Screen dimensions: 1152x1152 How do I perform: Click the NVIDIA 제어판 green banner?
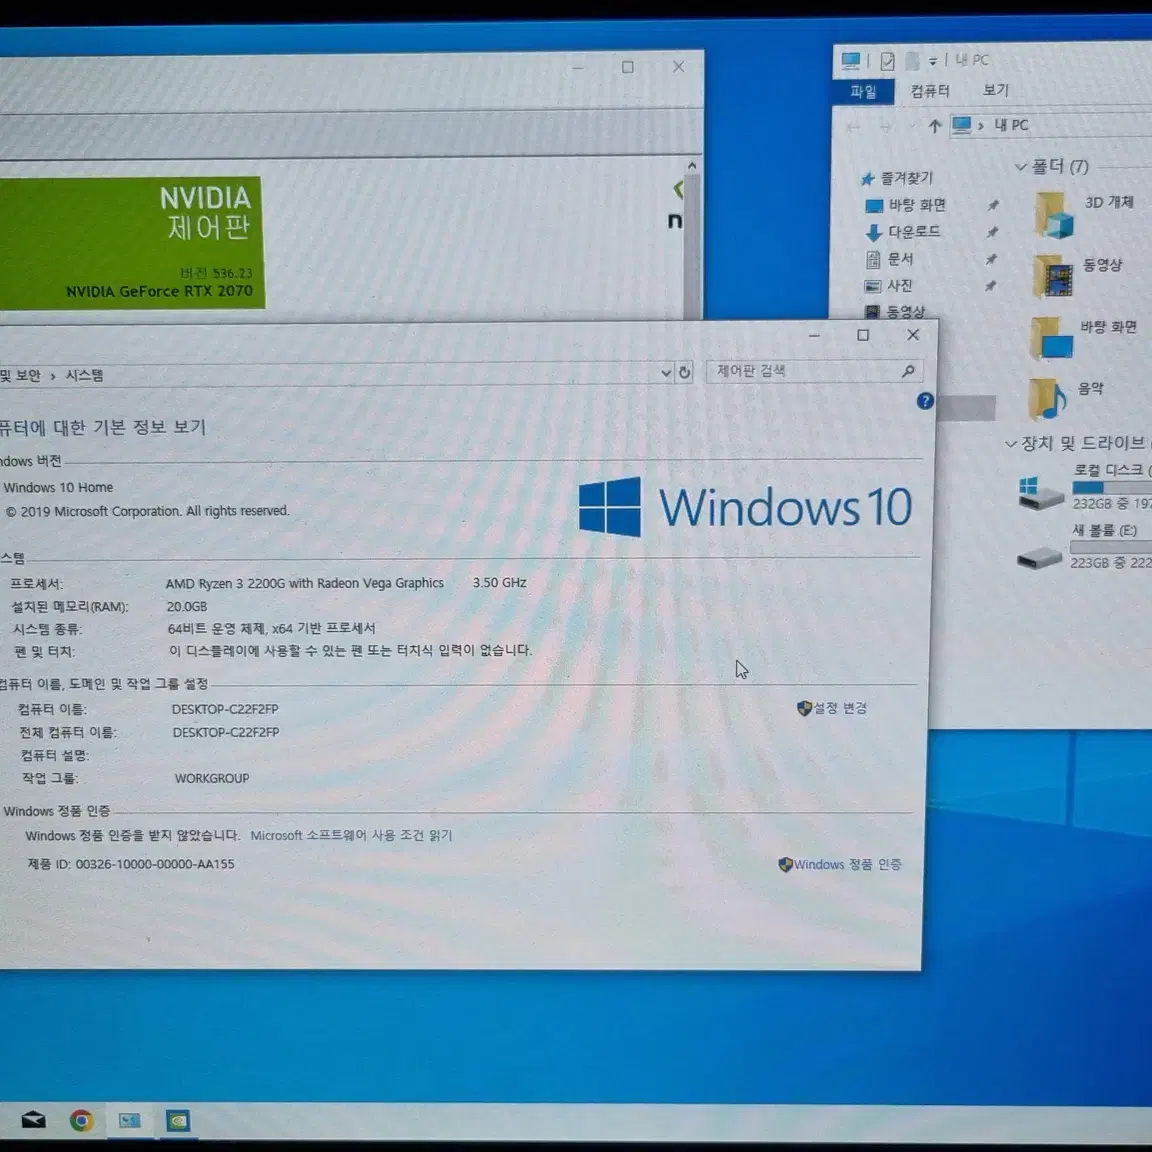[131, 242]
